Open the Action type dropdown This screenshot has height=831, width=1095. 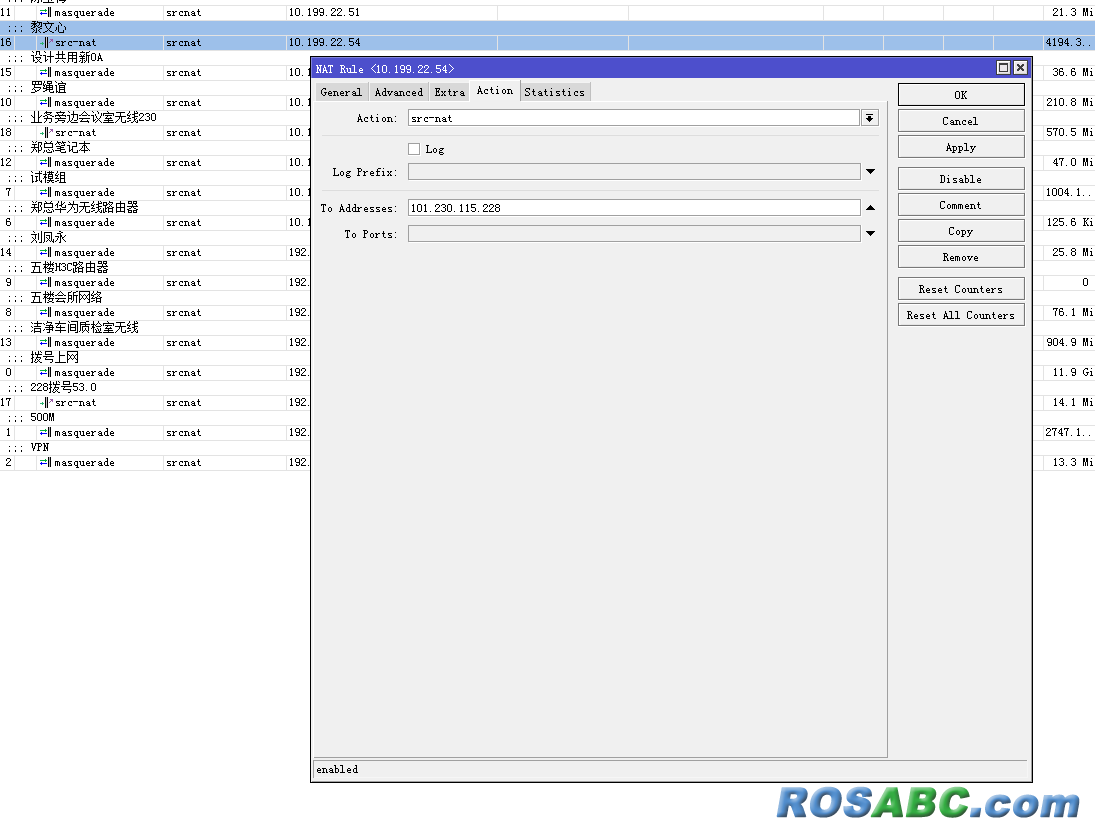(869, 118)
